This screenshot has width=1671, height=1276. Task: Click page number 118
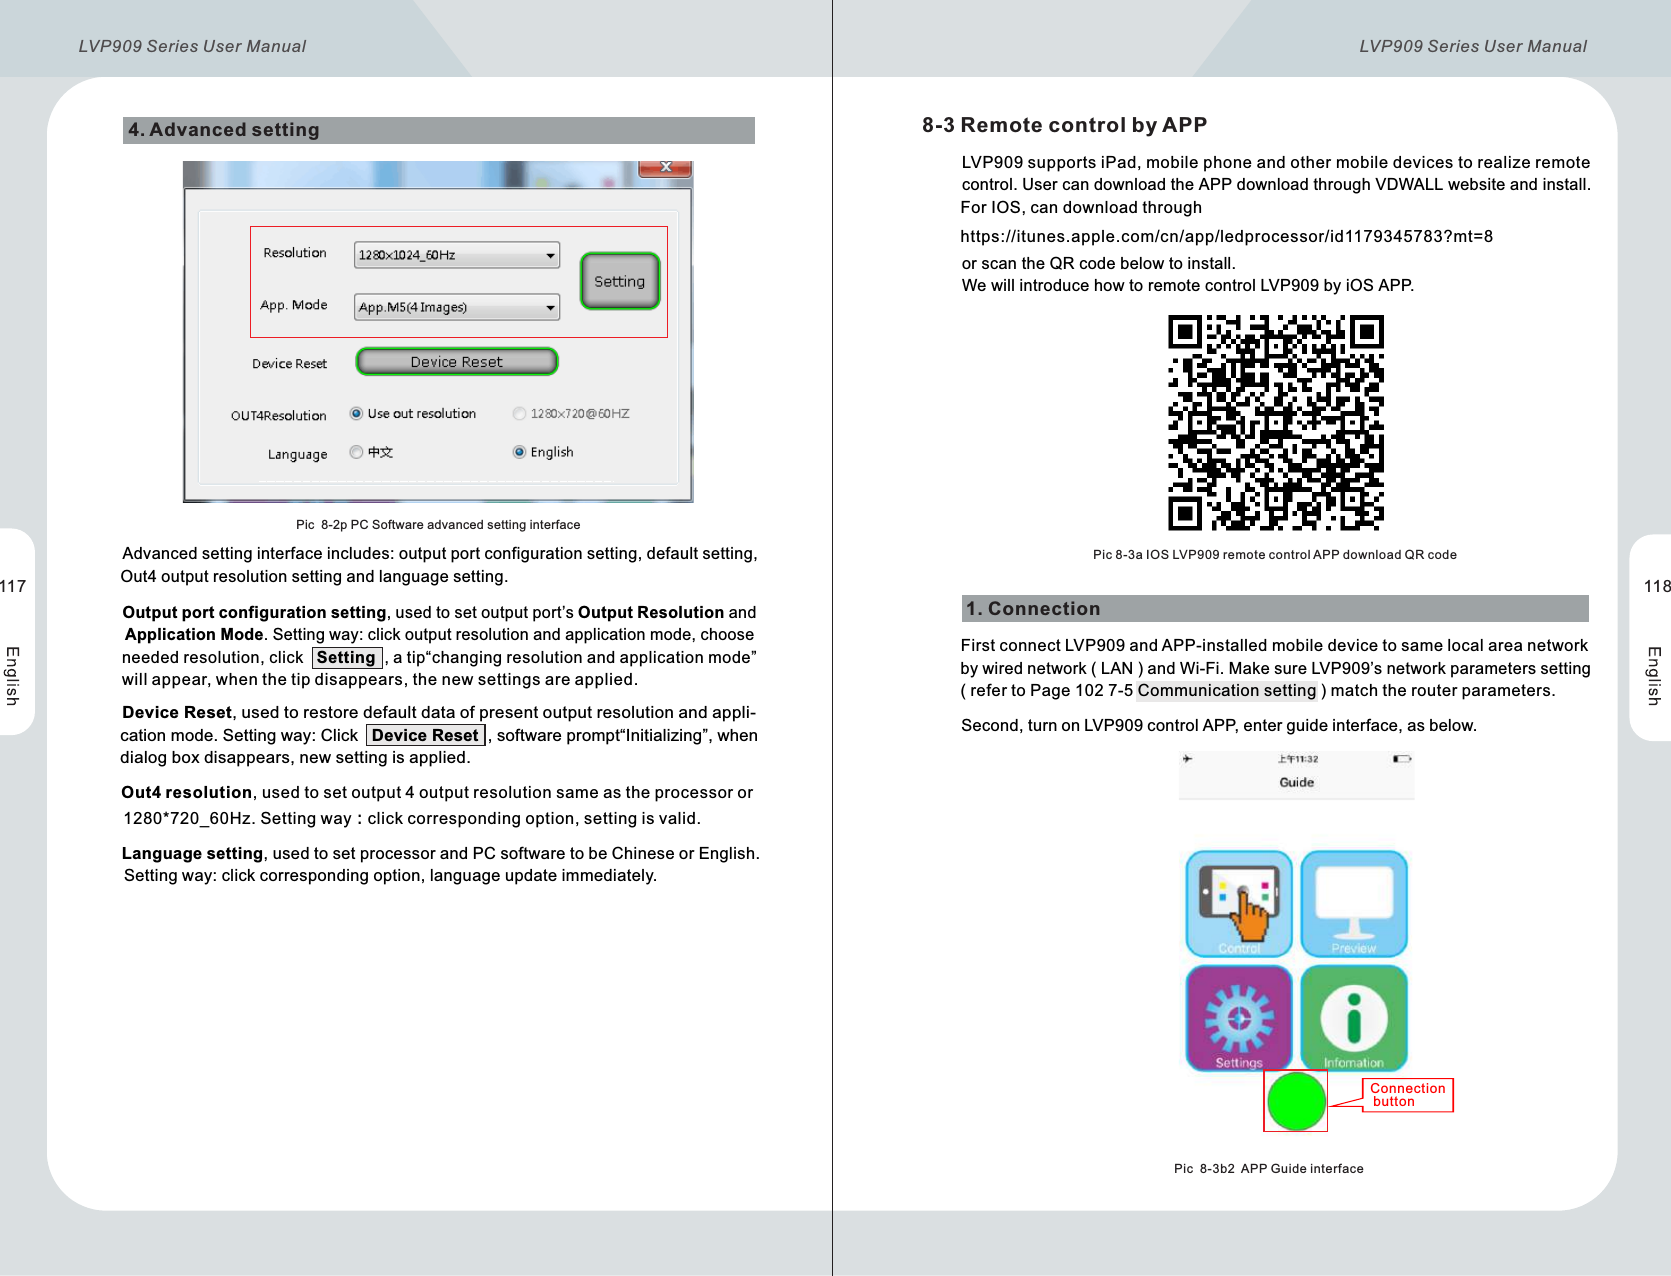(1657, 586)
